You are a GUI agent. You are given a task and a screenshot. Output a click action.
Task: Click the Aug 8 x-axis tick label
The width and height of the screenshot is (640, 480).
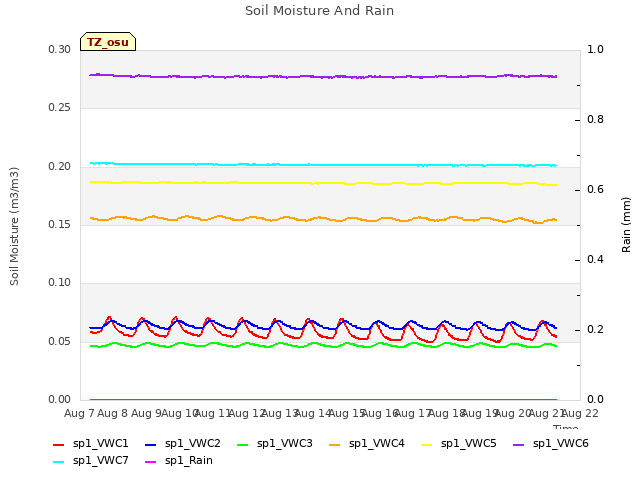tap(113, 413)
